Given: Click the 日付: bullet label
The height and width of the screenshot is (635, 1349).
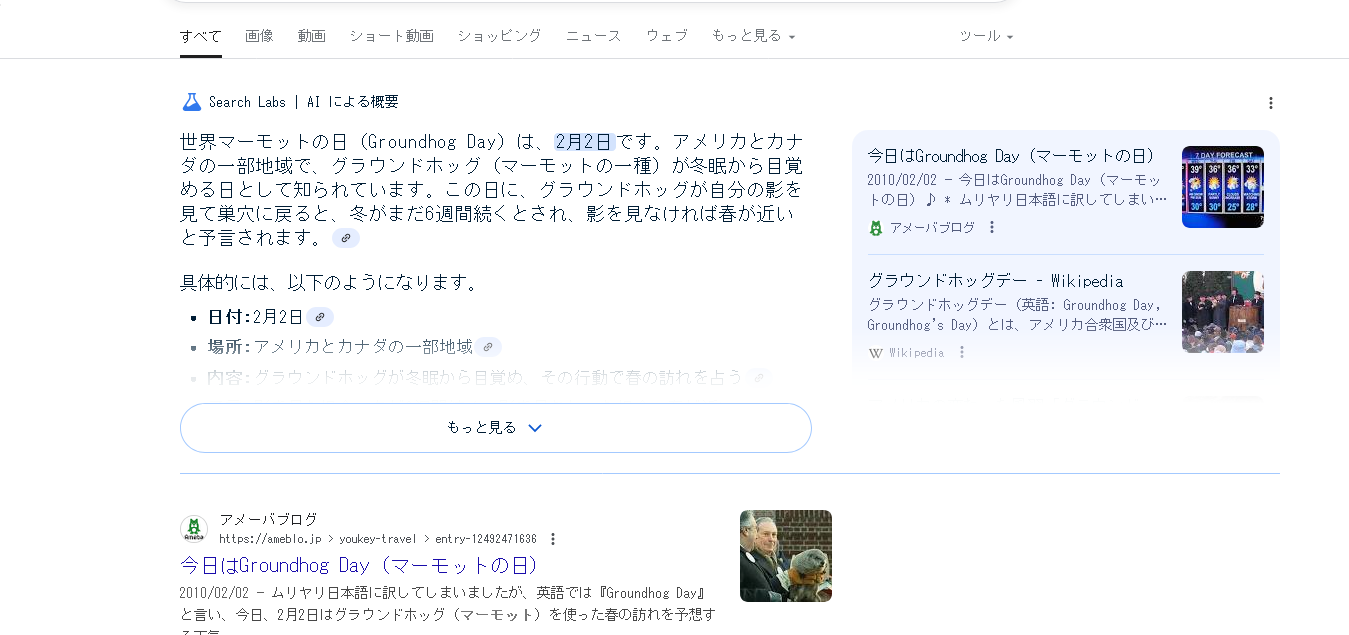Looking at the screenshot, I should [230, 317].
